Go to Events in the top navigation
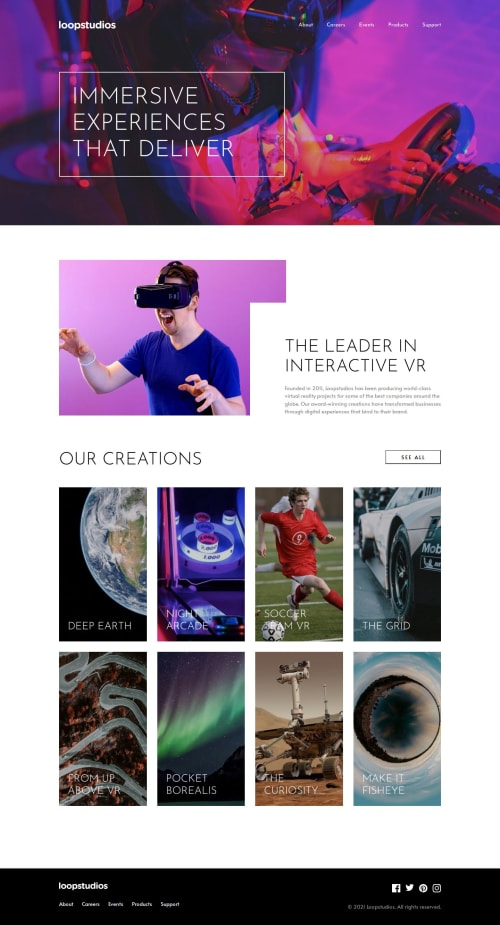500x925 pixels. click(x=367, y=25)
